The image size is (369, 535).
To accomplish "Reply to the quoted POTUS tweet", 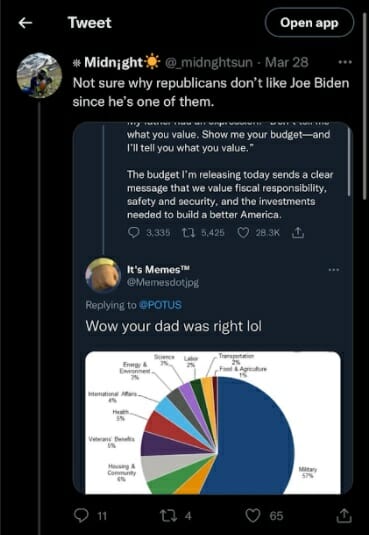I will tap(133, 233).
